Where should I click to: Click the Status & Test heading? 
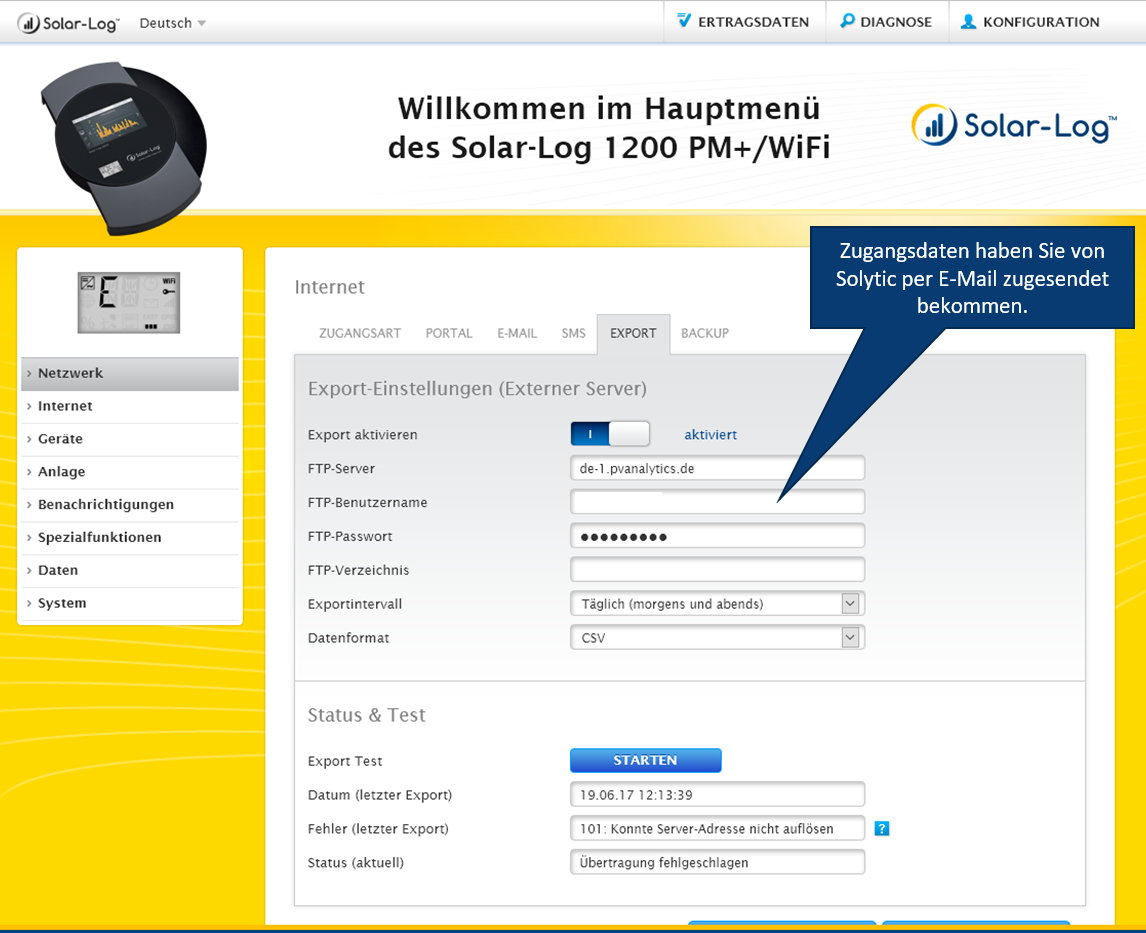[x=366, y=715]
